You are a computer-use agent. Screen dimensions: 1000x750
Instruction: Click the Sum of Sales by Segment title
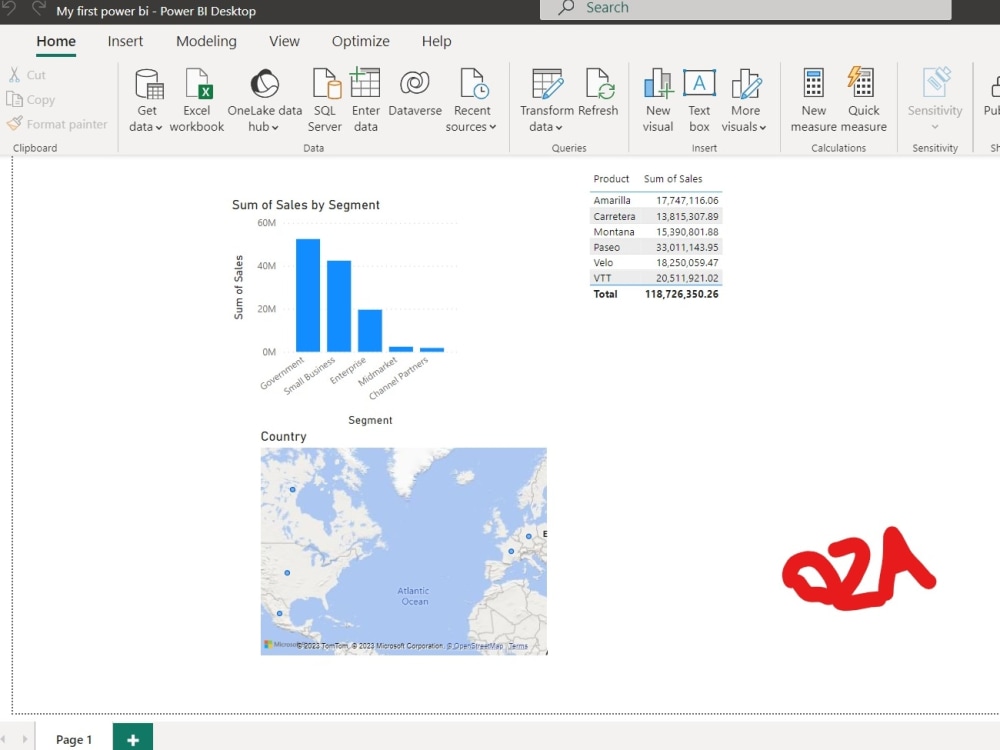pyautogui.click(x=305, y=205)
